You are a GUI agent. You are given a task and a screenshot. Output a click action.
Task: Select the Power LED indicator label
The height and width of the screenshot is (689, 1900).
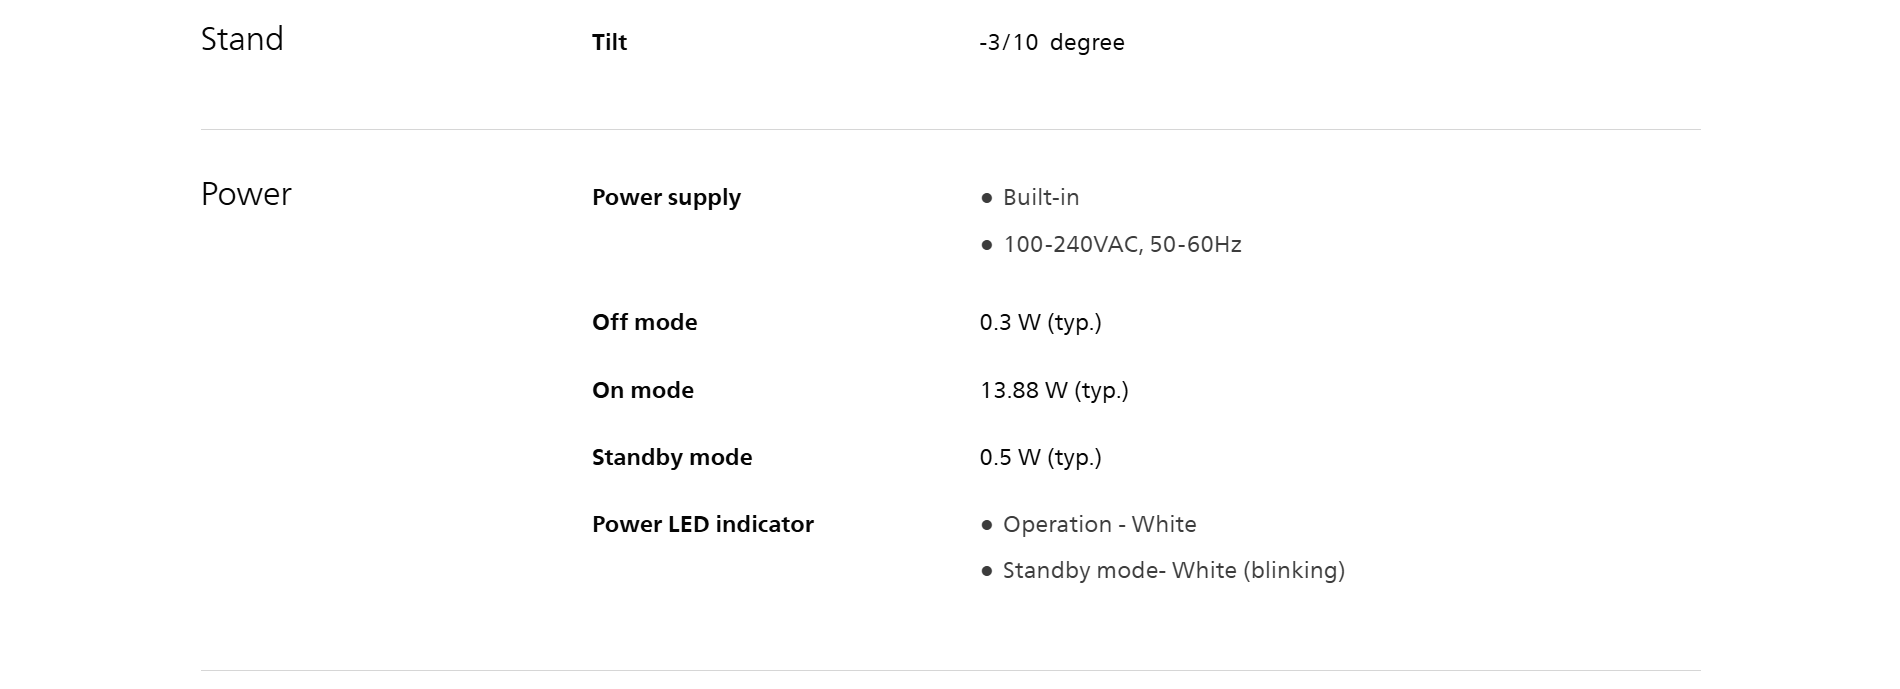tap(702, 524)
